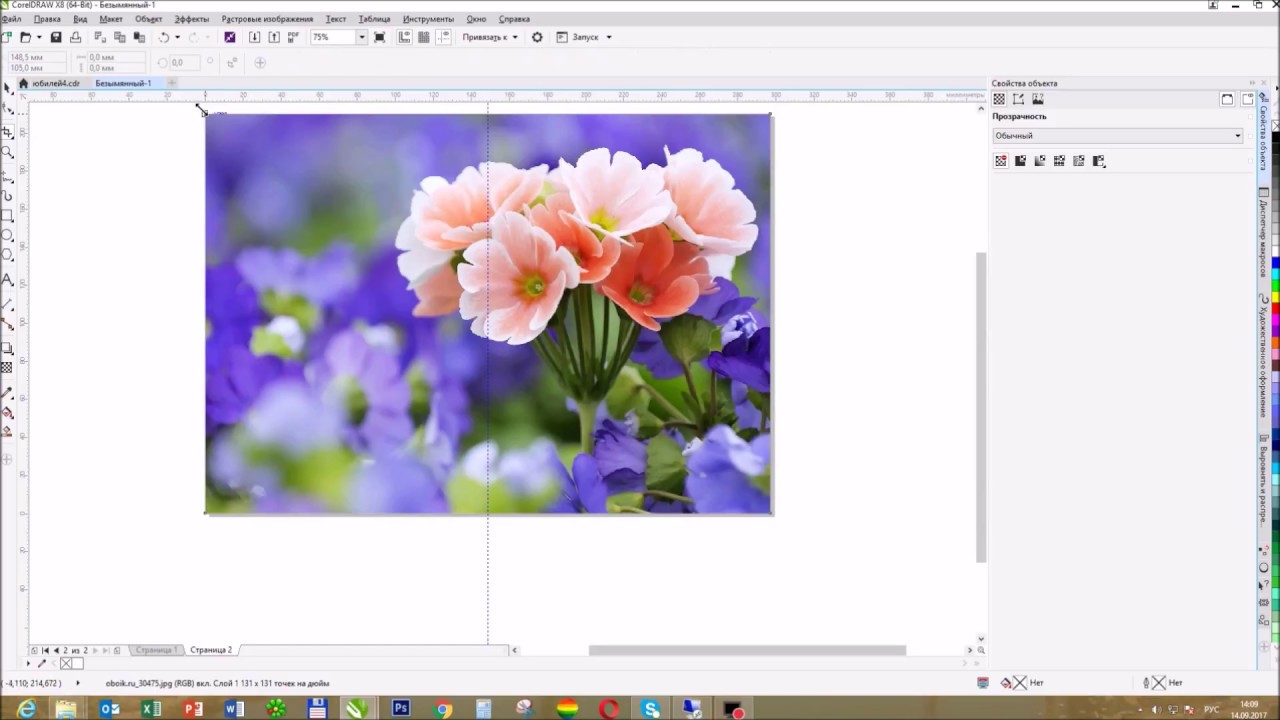Open the "Эффекты" menu

click(x=191, y=19)
